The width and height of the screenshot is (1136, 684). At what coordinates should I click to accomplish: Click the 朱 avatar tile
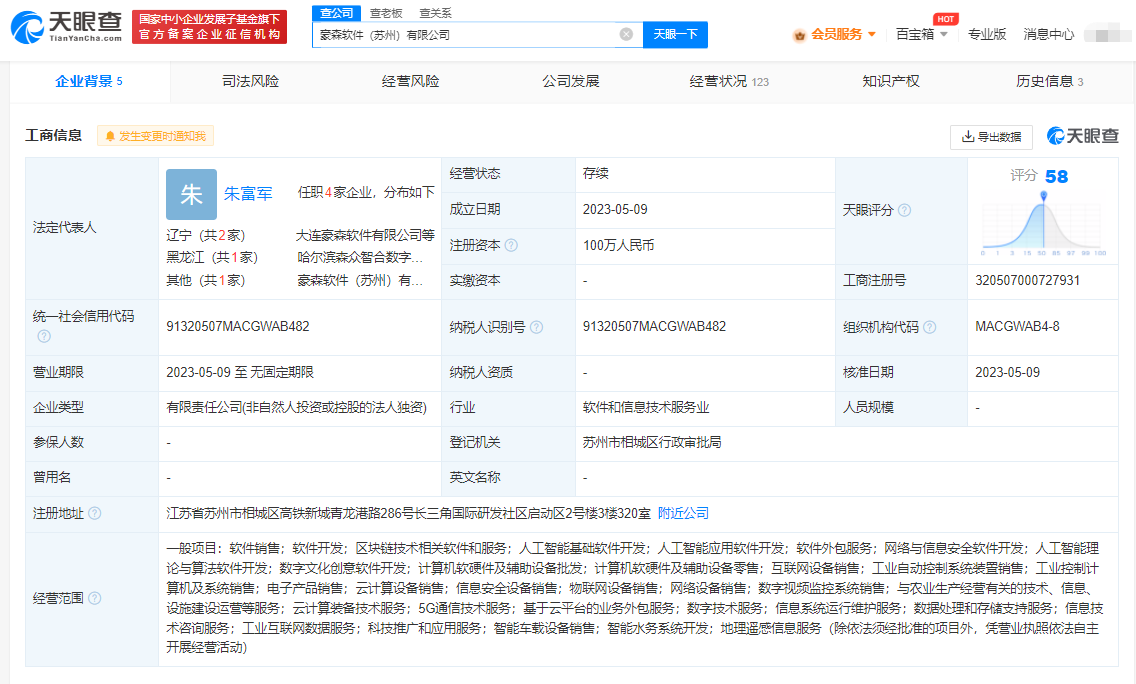pos(191,194)
